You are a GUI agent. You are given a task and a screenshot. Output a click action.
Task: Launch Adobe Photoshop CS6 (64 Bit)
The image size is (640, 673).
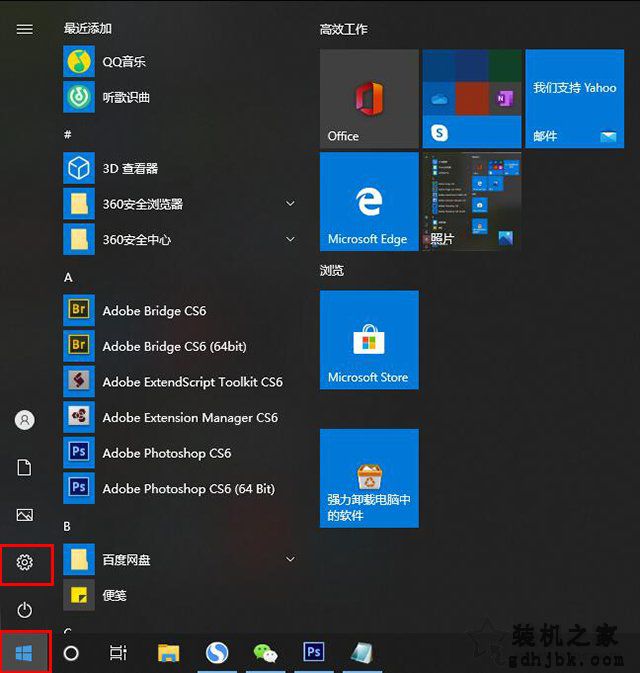click(179, 488)
